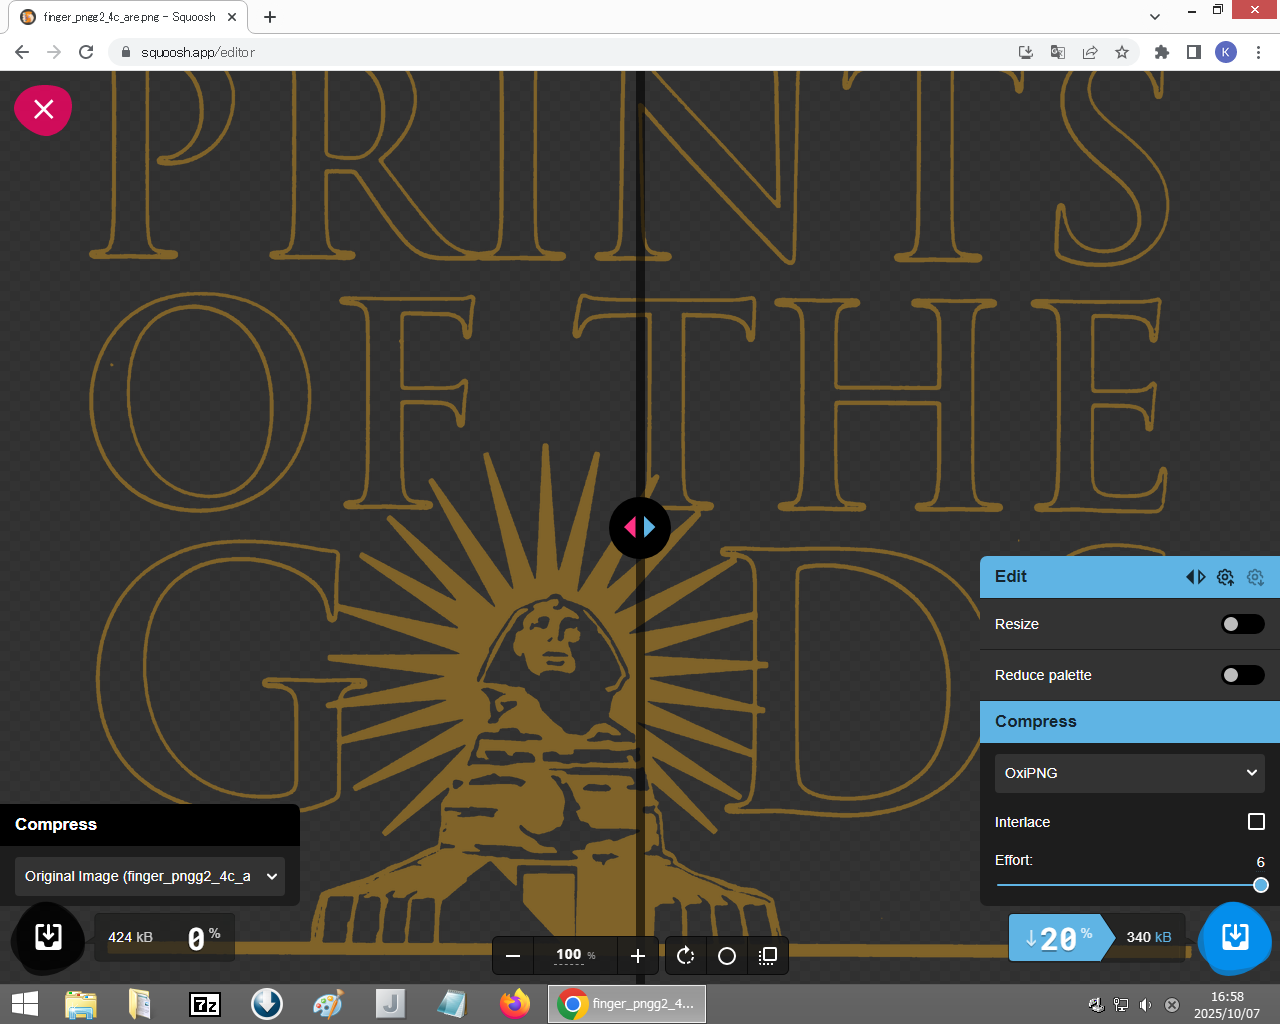Click the toggle background circle icon

tap(727, 956)
